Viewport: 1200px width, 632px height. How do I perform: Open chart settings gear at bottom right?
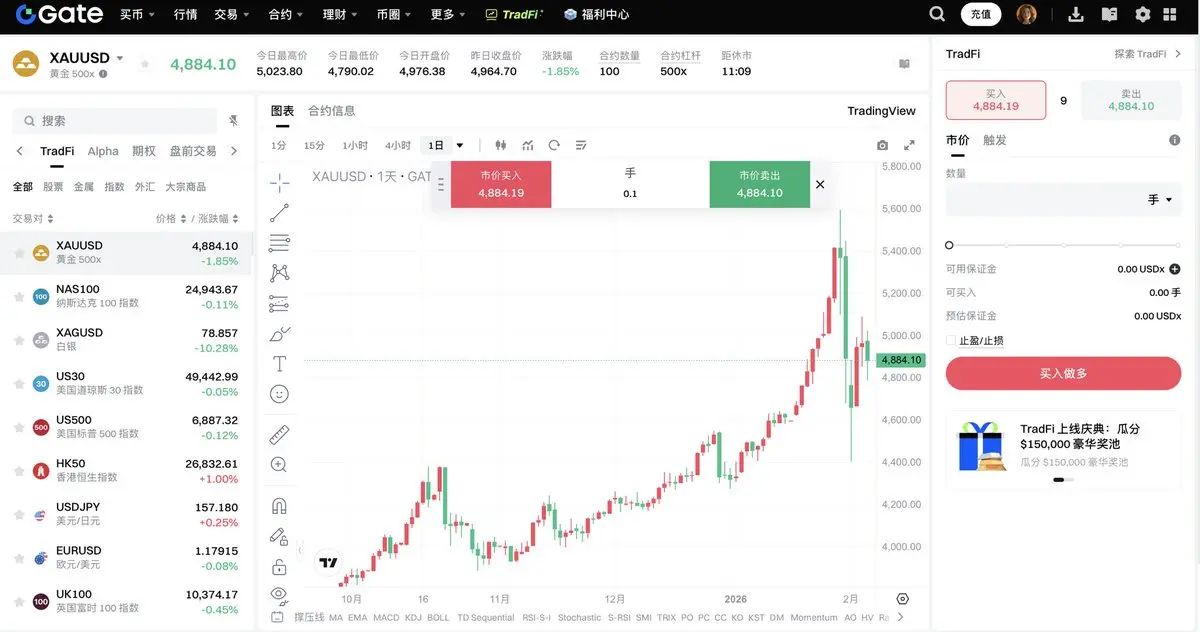click(x=903, y=599)
